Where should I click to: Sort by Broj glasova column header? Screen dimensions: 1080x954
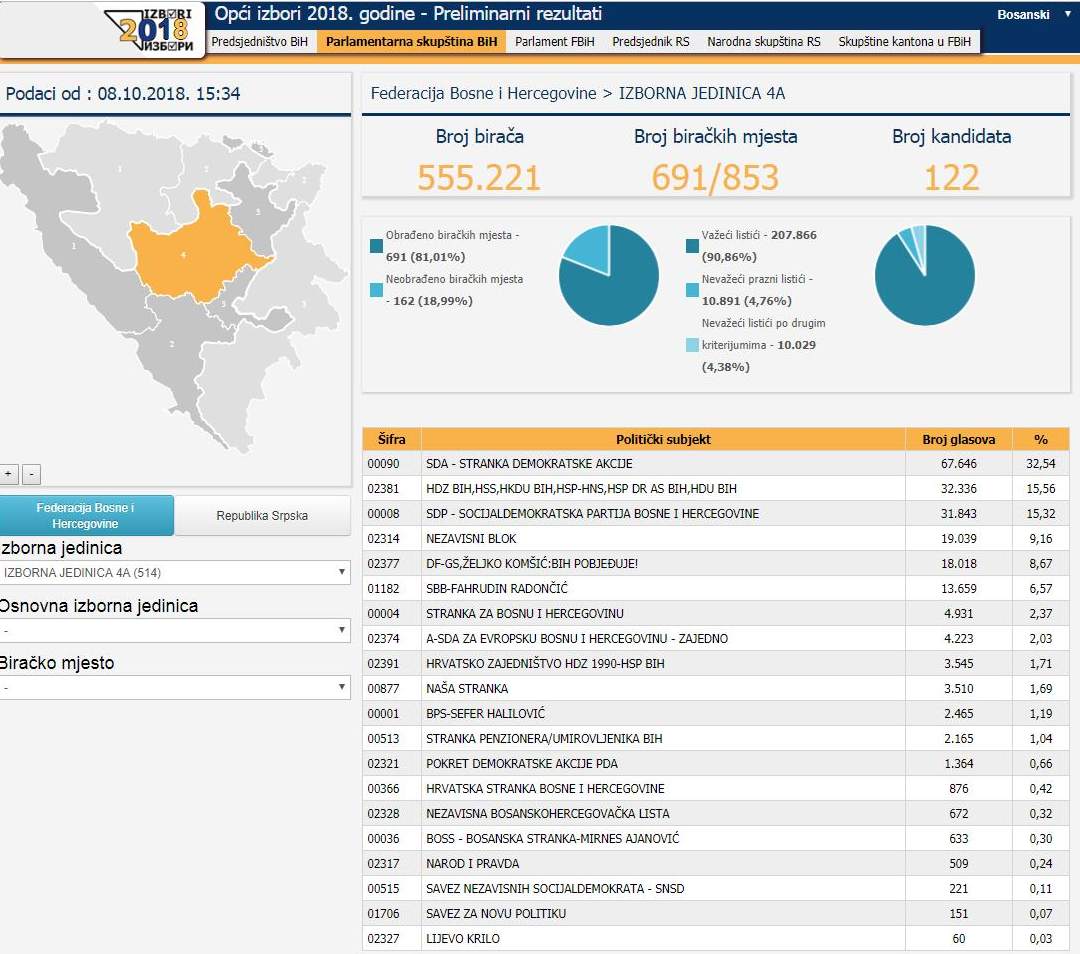pos(958,439)
